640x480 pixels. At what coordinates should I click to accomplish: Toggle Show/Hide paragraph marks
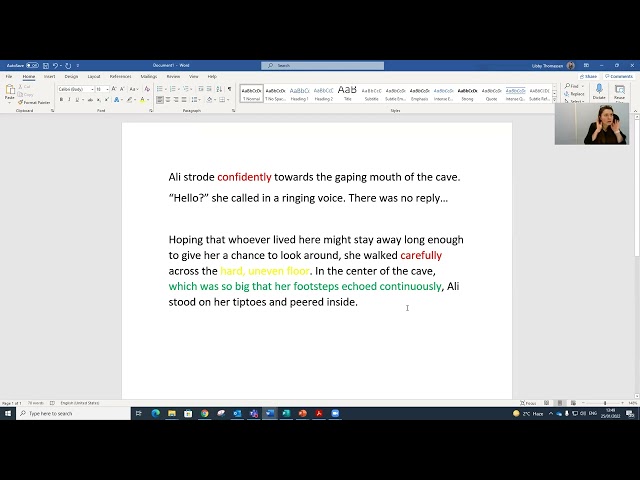point(229,89)
